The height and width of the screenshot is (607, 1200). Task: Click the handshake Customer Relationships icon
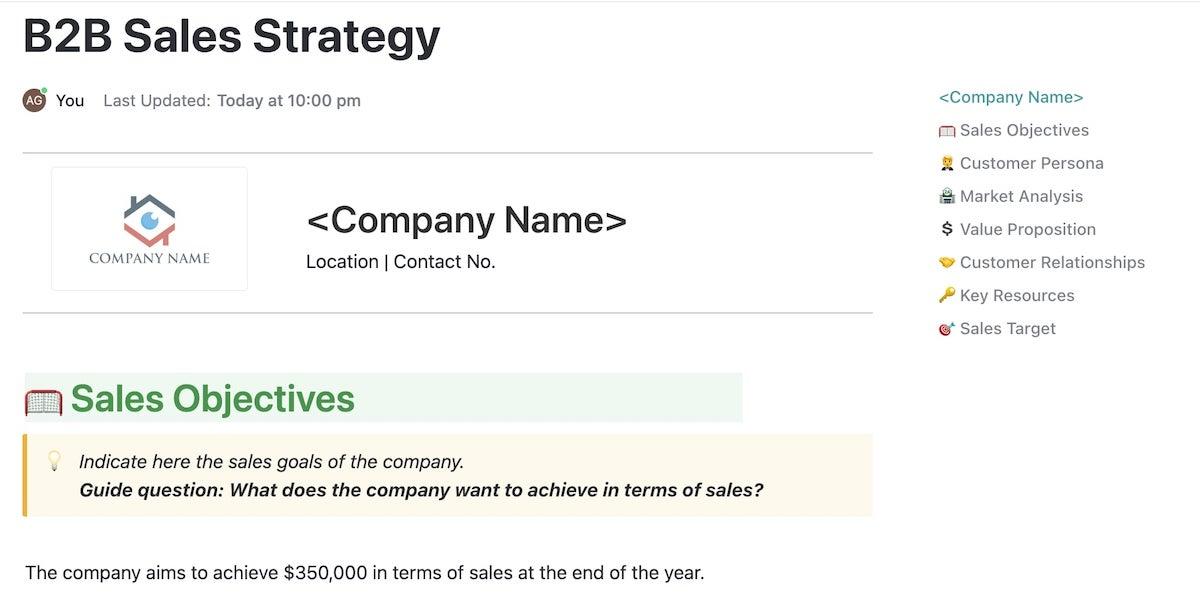tap(946, 263)
